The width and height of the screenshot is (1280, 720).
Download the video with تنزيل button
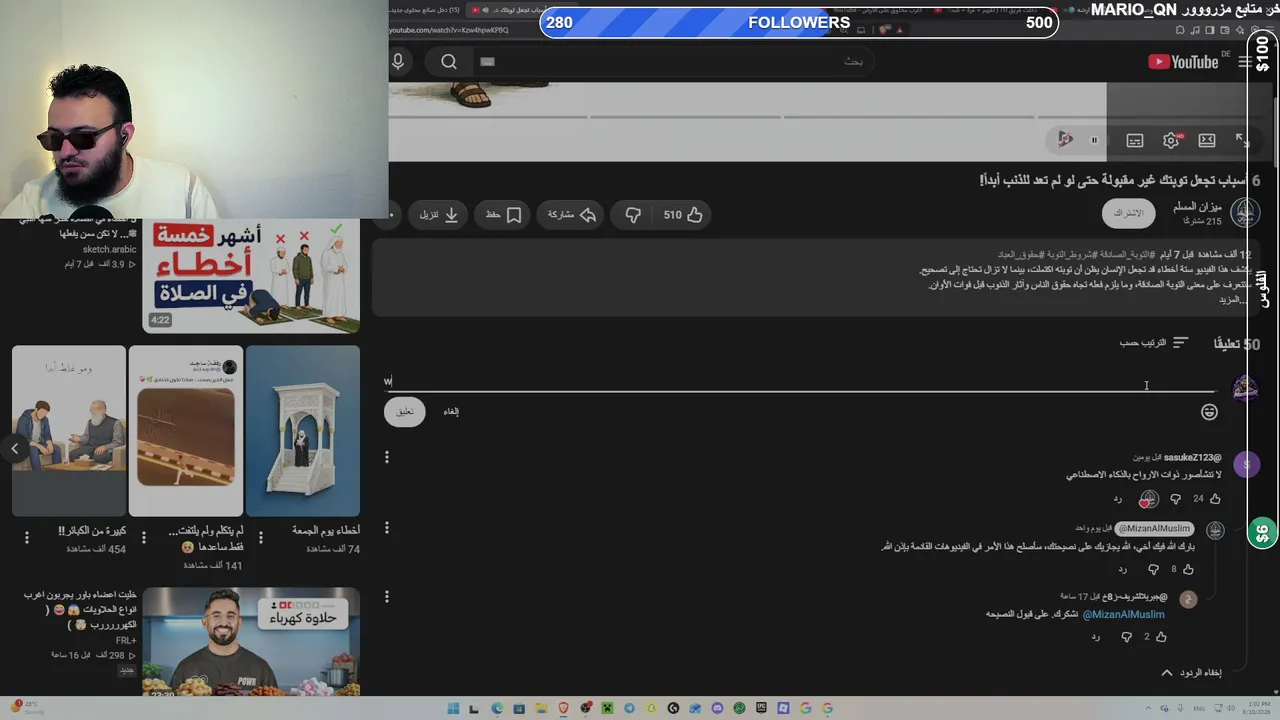pos(439,215)
